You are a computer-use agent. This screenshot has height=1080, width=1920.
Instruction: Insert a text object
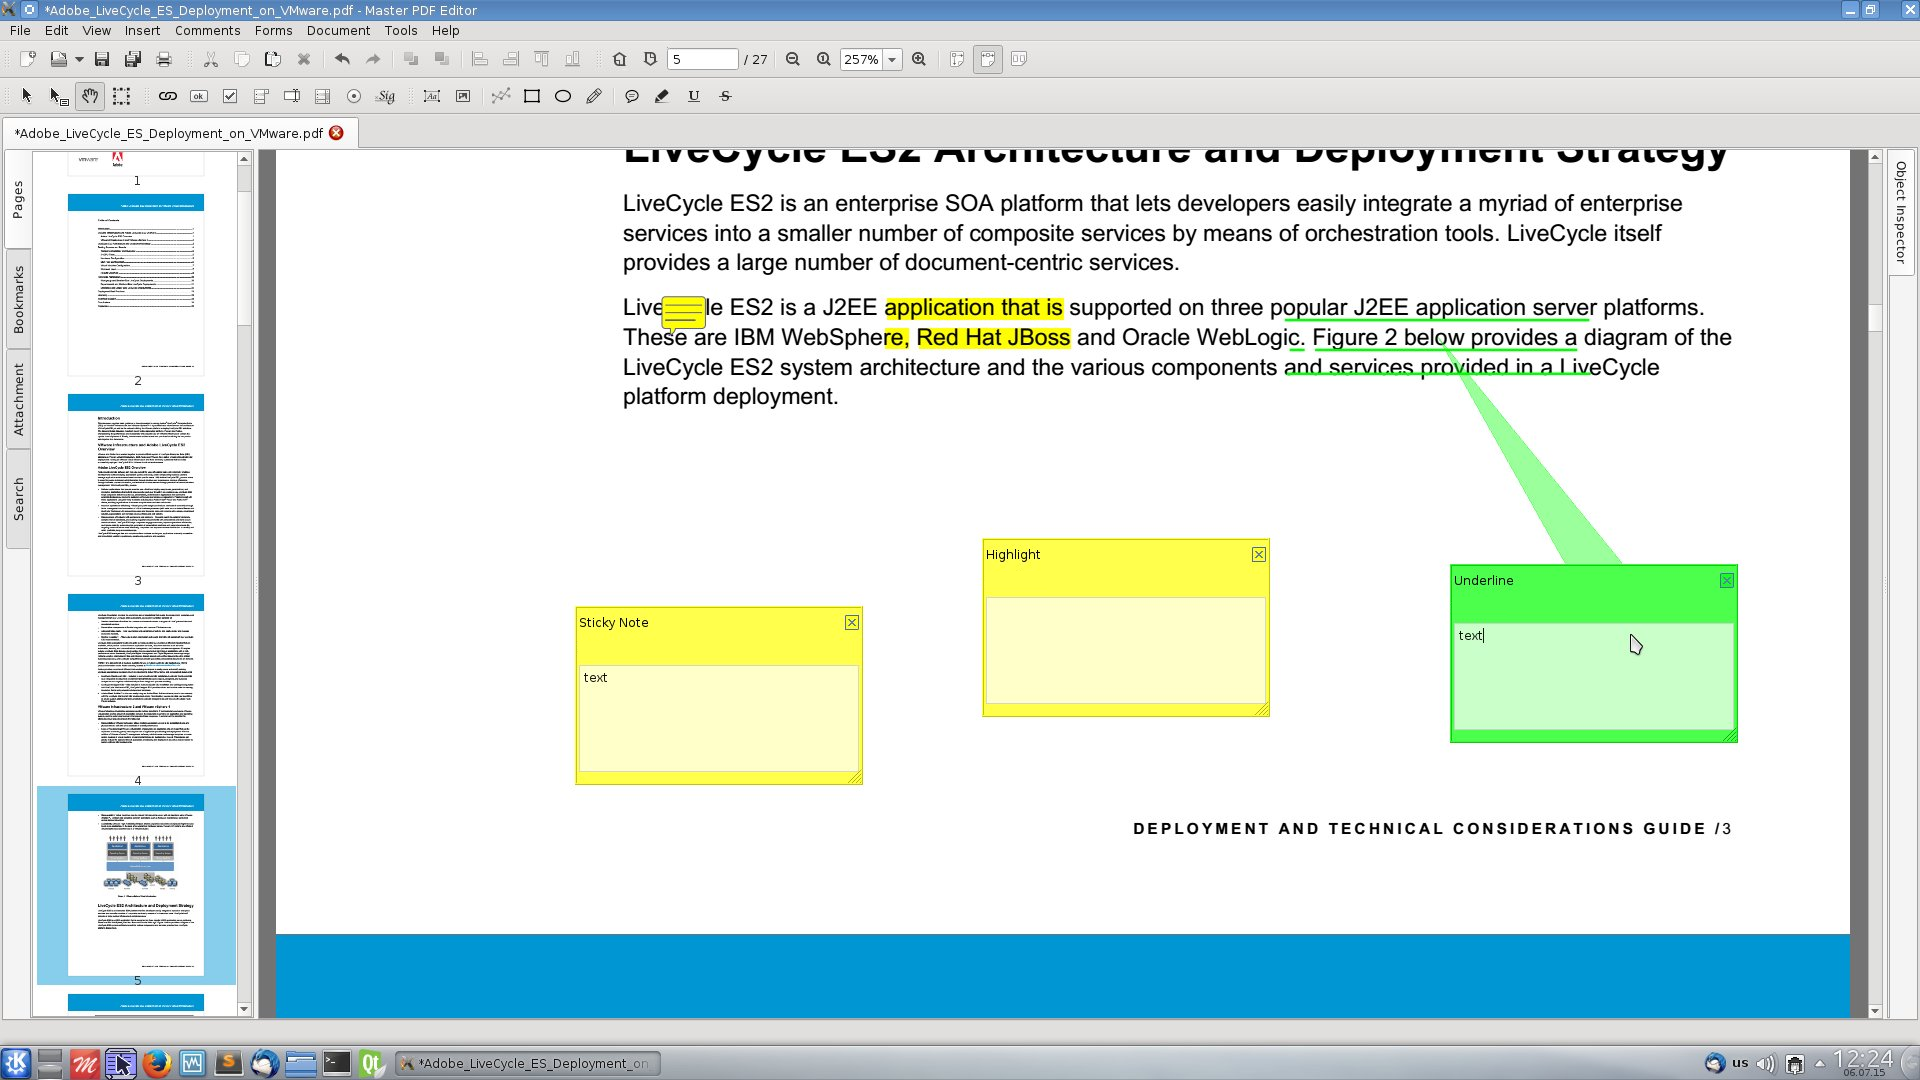432,96
